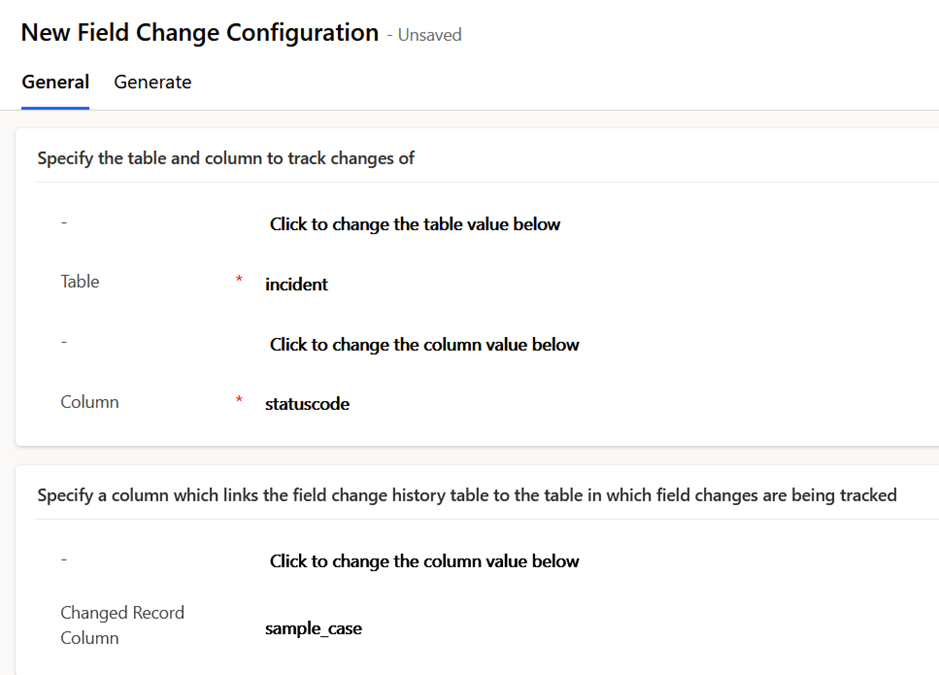Click the column change prompt above sample_case
Image resolution: width=939 pixels, height=675 pixels.
click(x=424, y=561)
